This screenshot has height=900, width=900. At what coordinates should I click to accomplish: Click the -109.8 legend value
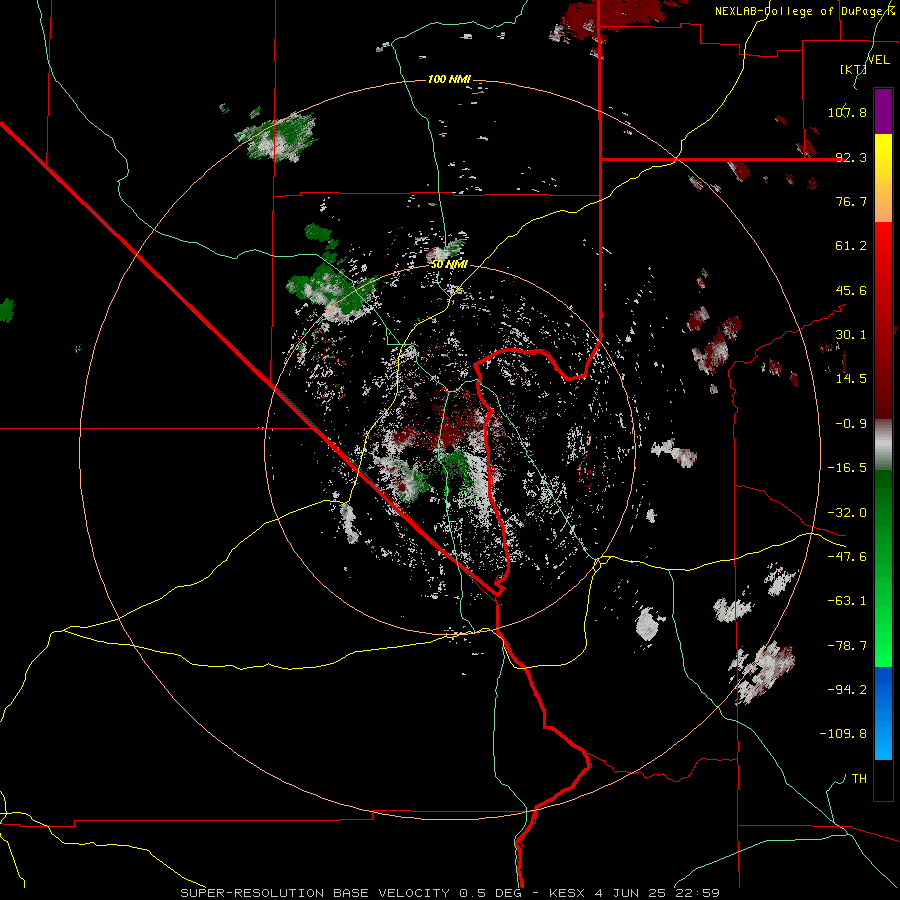[x=843, y=734]
